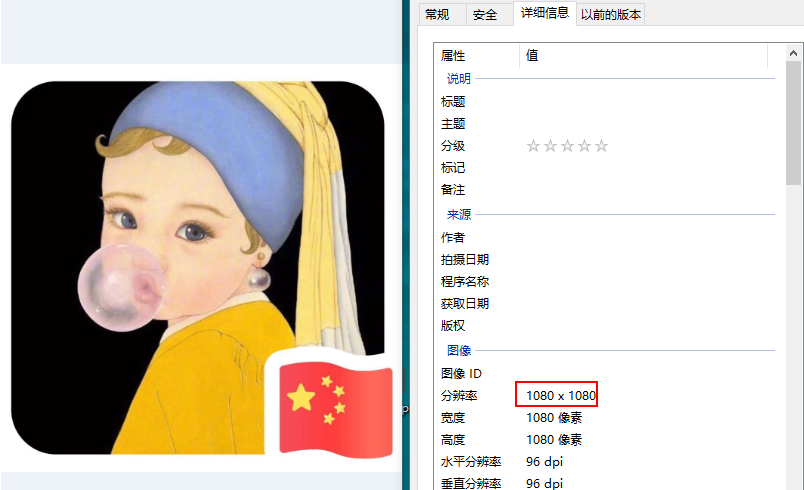
Task: Click the scrollbar up arrow
Action: 793,53
